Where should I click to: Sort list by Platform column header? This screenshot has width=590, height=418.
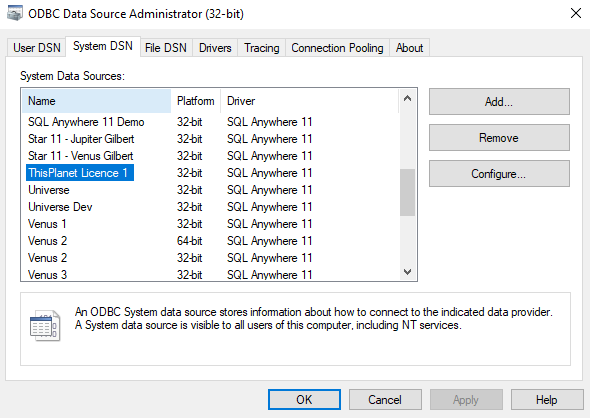196,101
